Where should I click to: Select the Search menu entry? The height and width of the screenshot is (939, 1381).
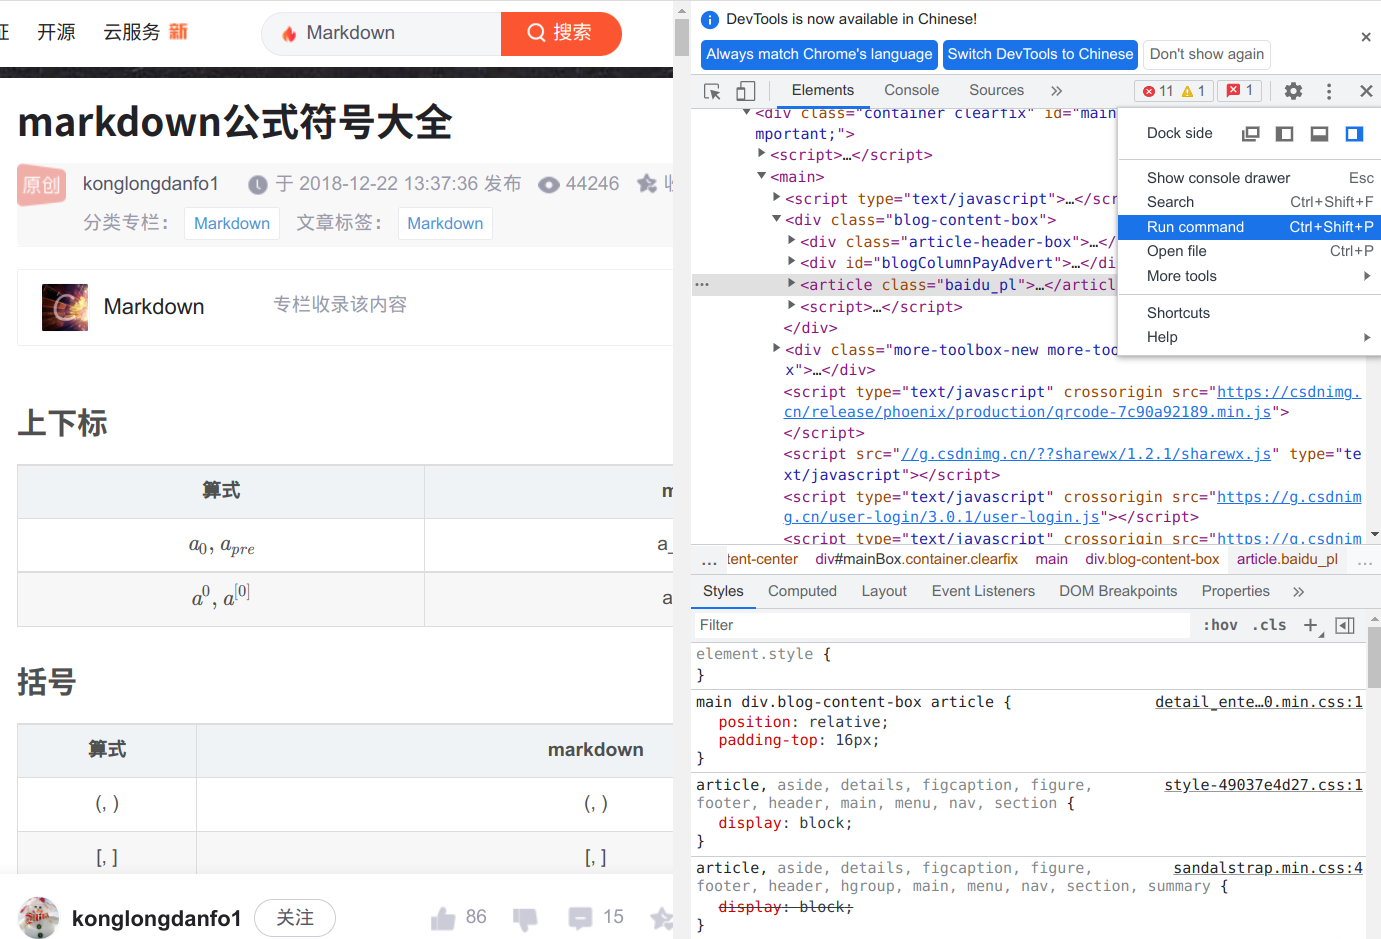(x=1249, y=202)
